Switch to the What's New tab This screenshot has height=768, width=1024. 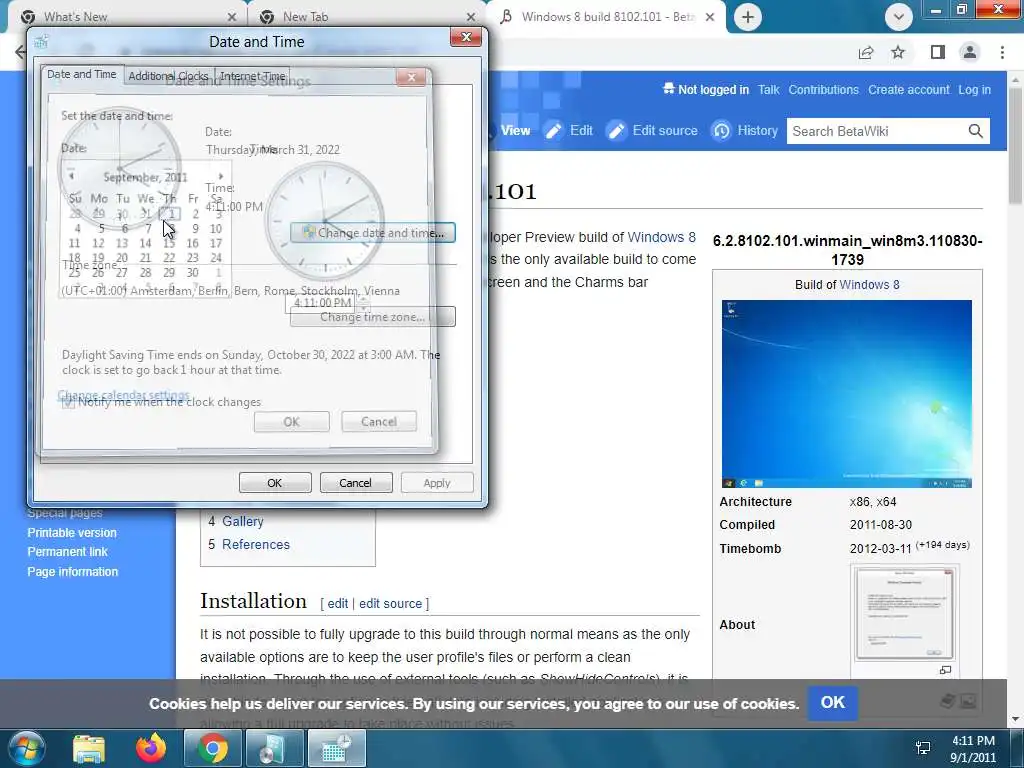(123, 17)
